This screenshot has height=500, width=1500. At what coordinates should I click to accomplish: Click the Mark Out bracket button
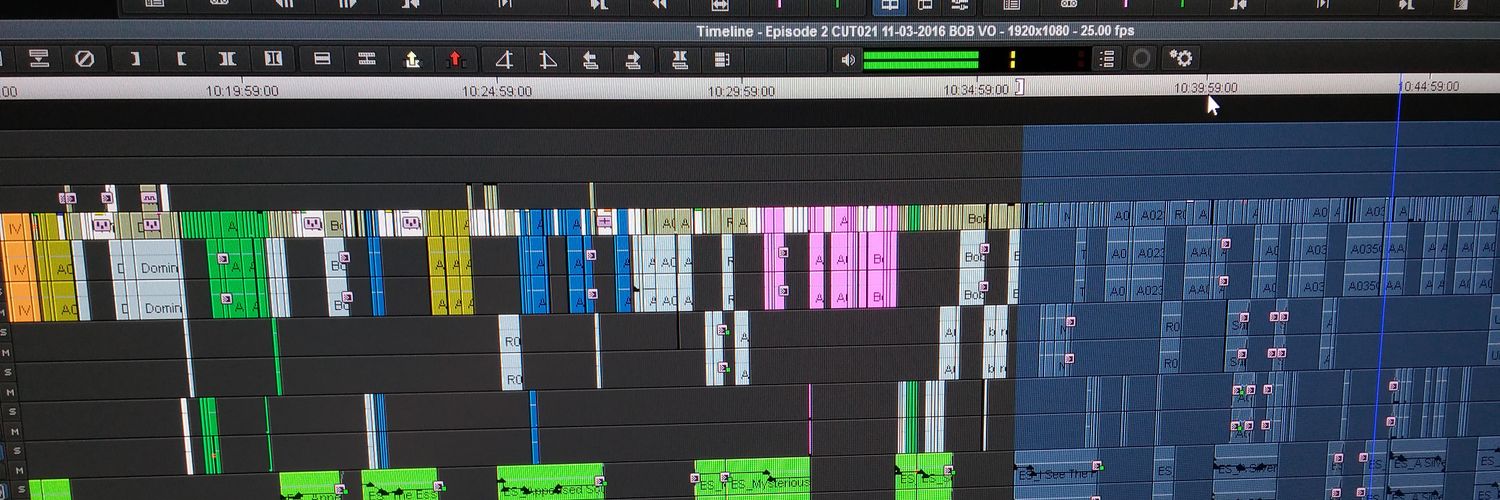click(181, 59)
